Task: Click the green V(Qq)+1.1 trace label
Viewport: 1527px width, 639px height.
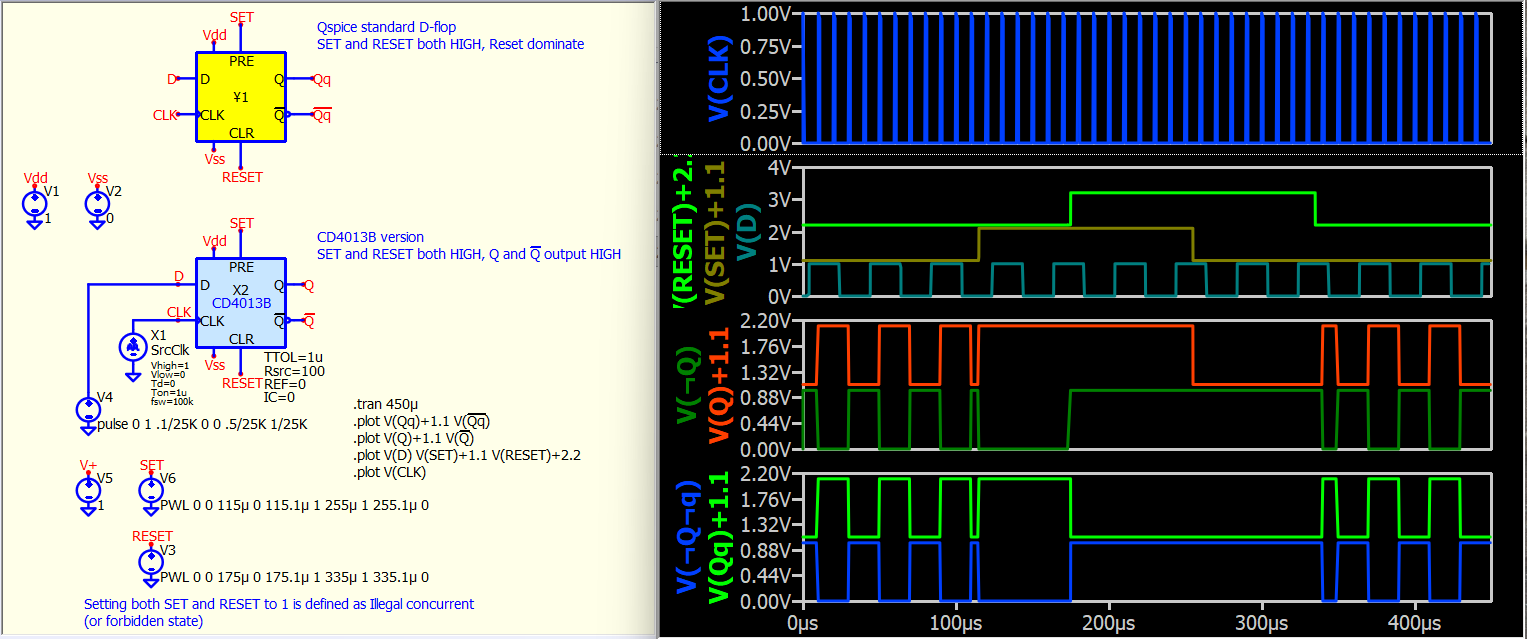Action: [716, 539]
